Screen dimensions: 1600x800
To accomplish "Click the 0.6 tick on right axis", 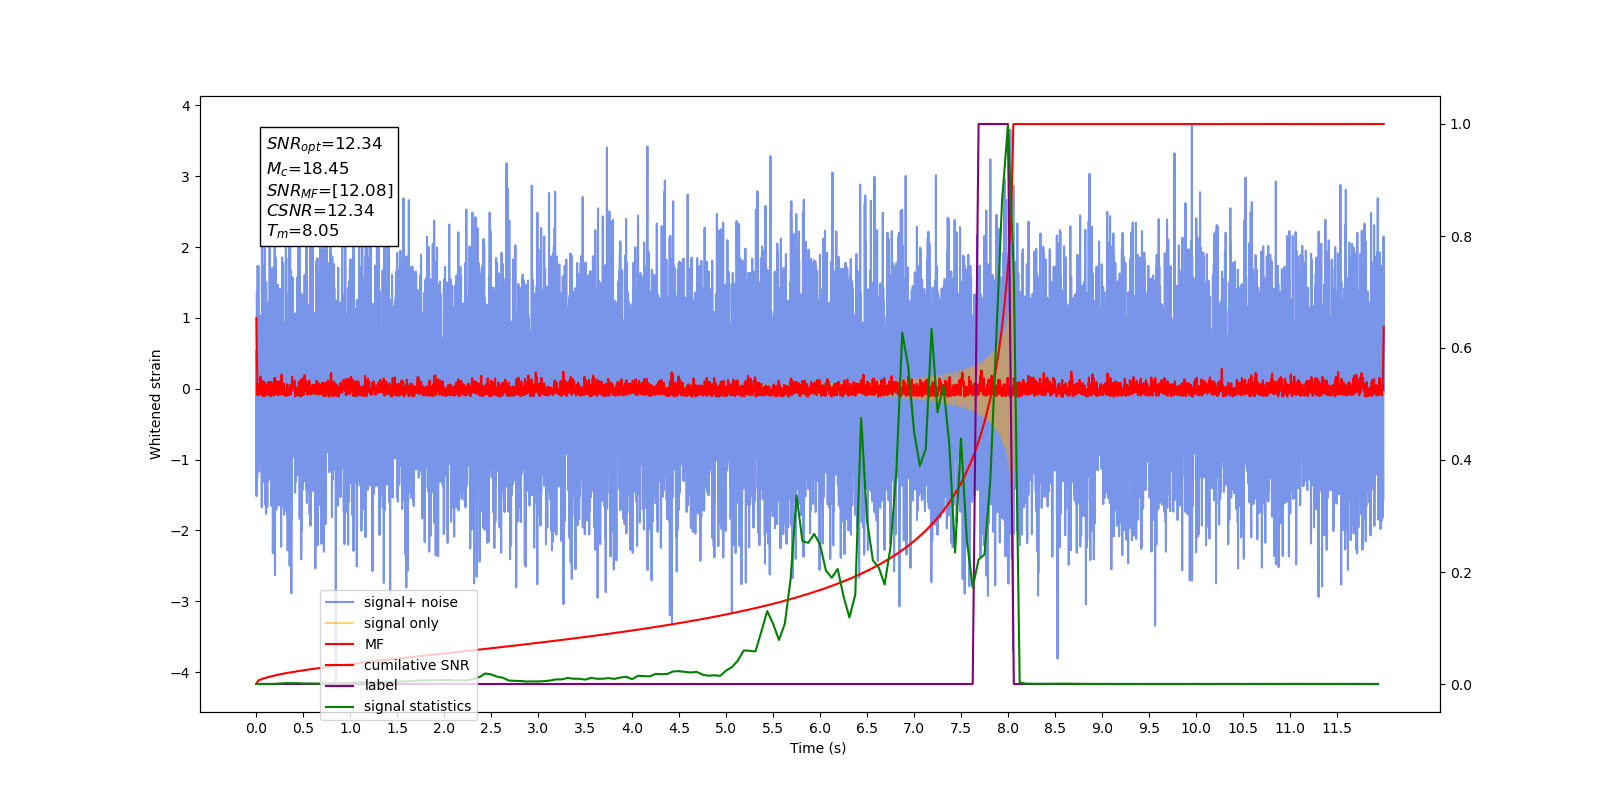I will pyautogui.click(x=1461, y=349).
